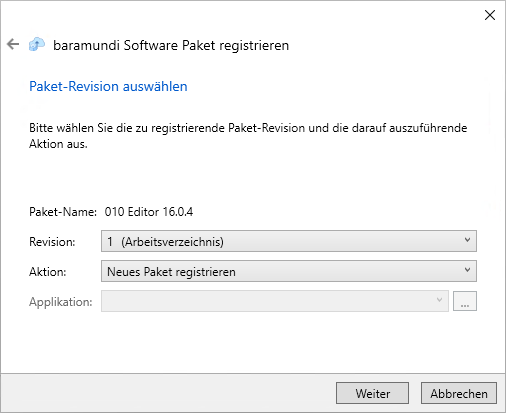Continue with the Weiter button
This screenshot has height=413, width=506.
(x=372, y=393)
